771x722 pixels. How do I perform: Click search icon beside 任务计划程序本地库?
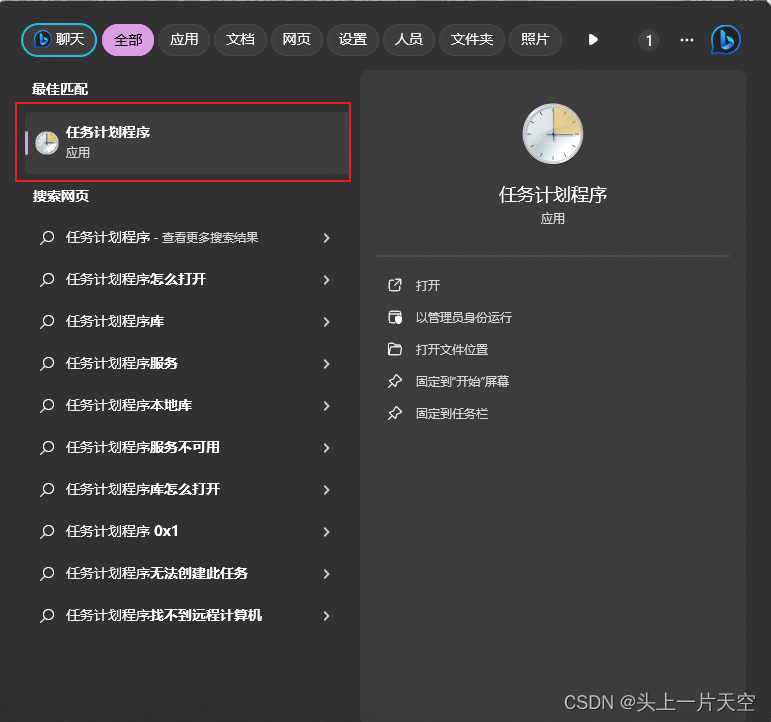point(47,405)
